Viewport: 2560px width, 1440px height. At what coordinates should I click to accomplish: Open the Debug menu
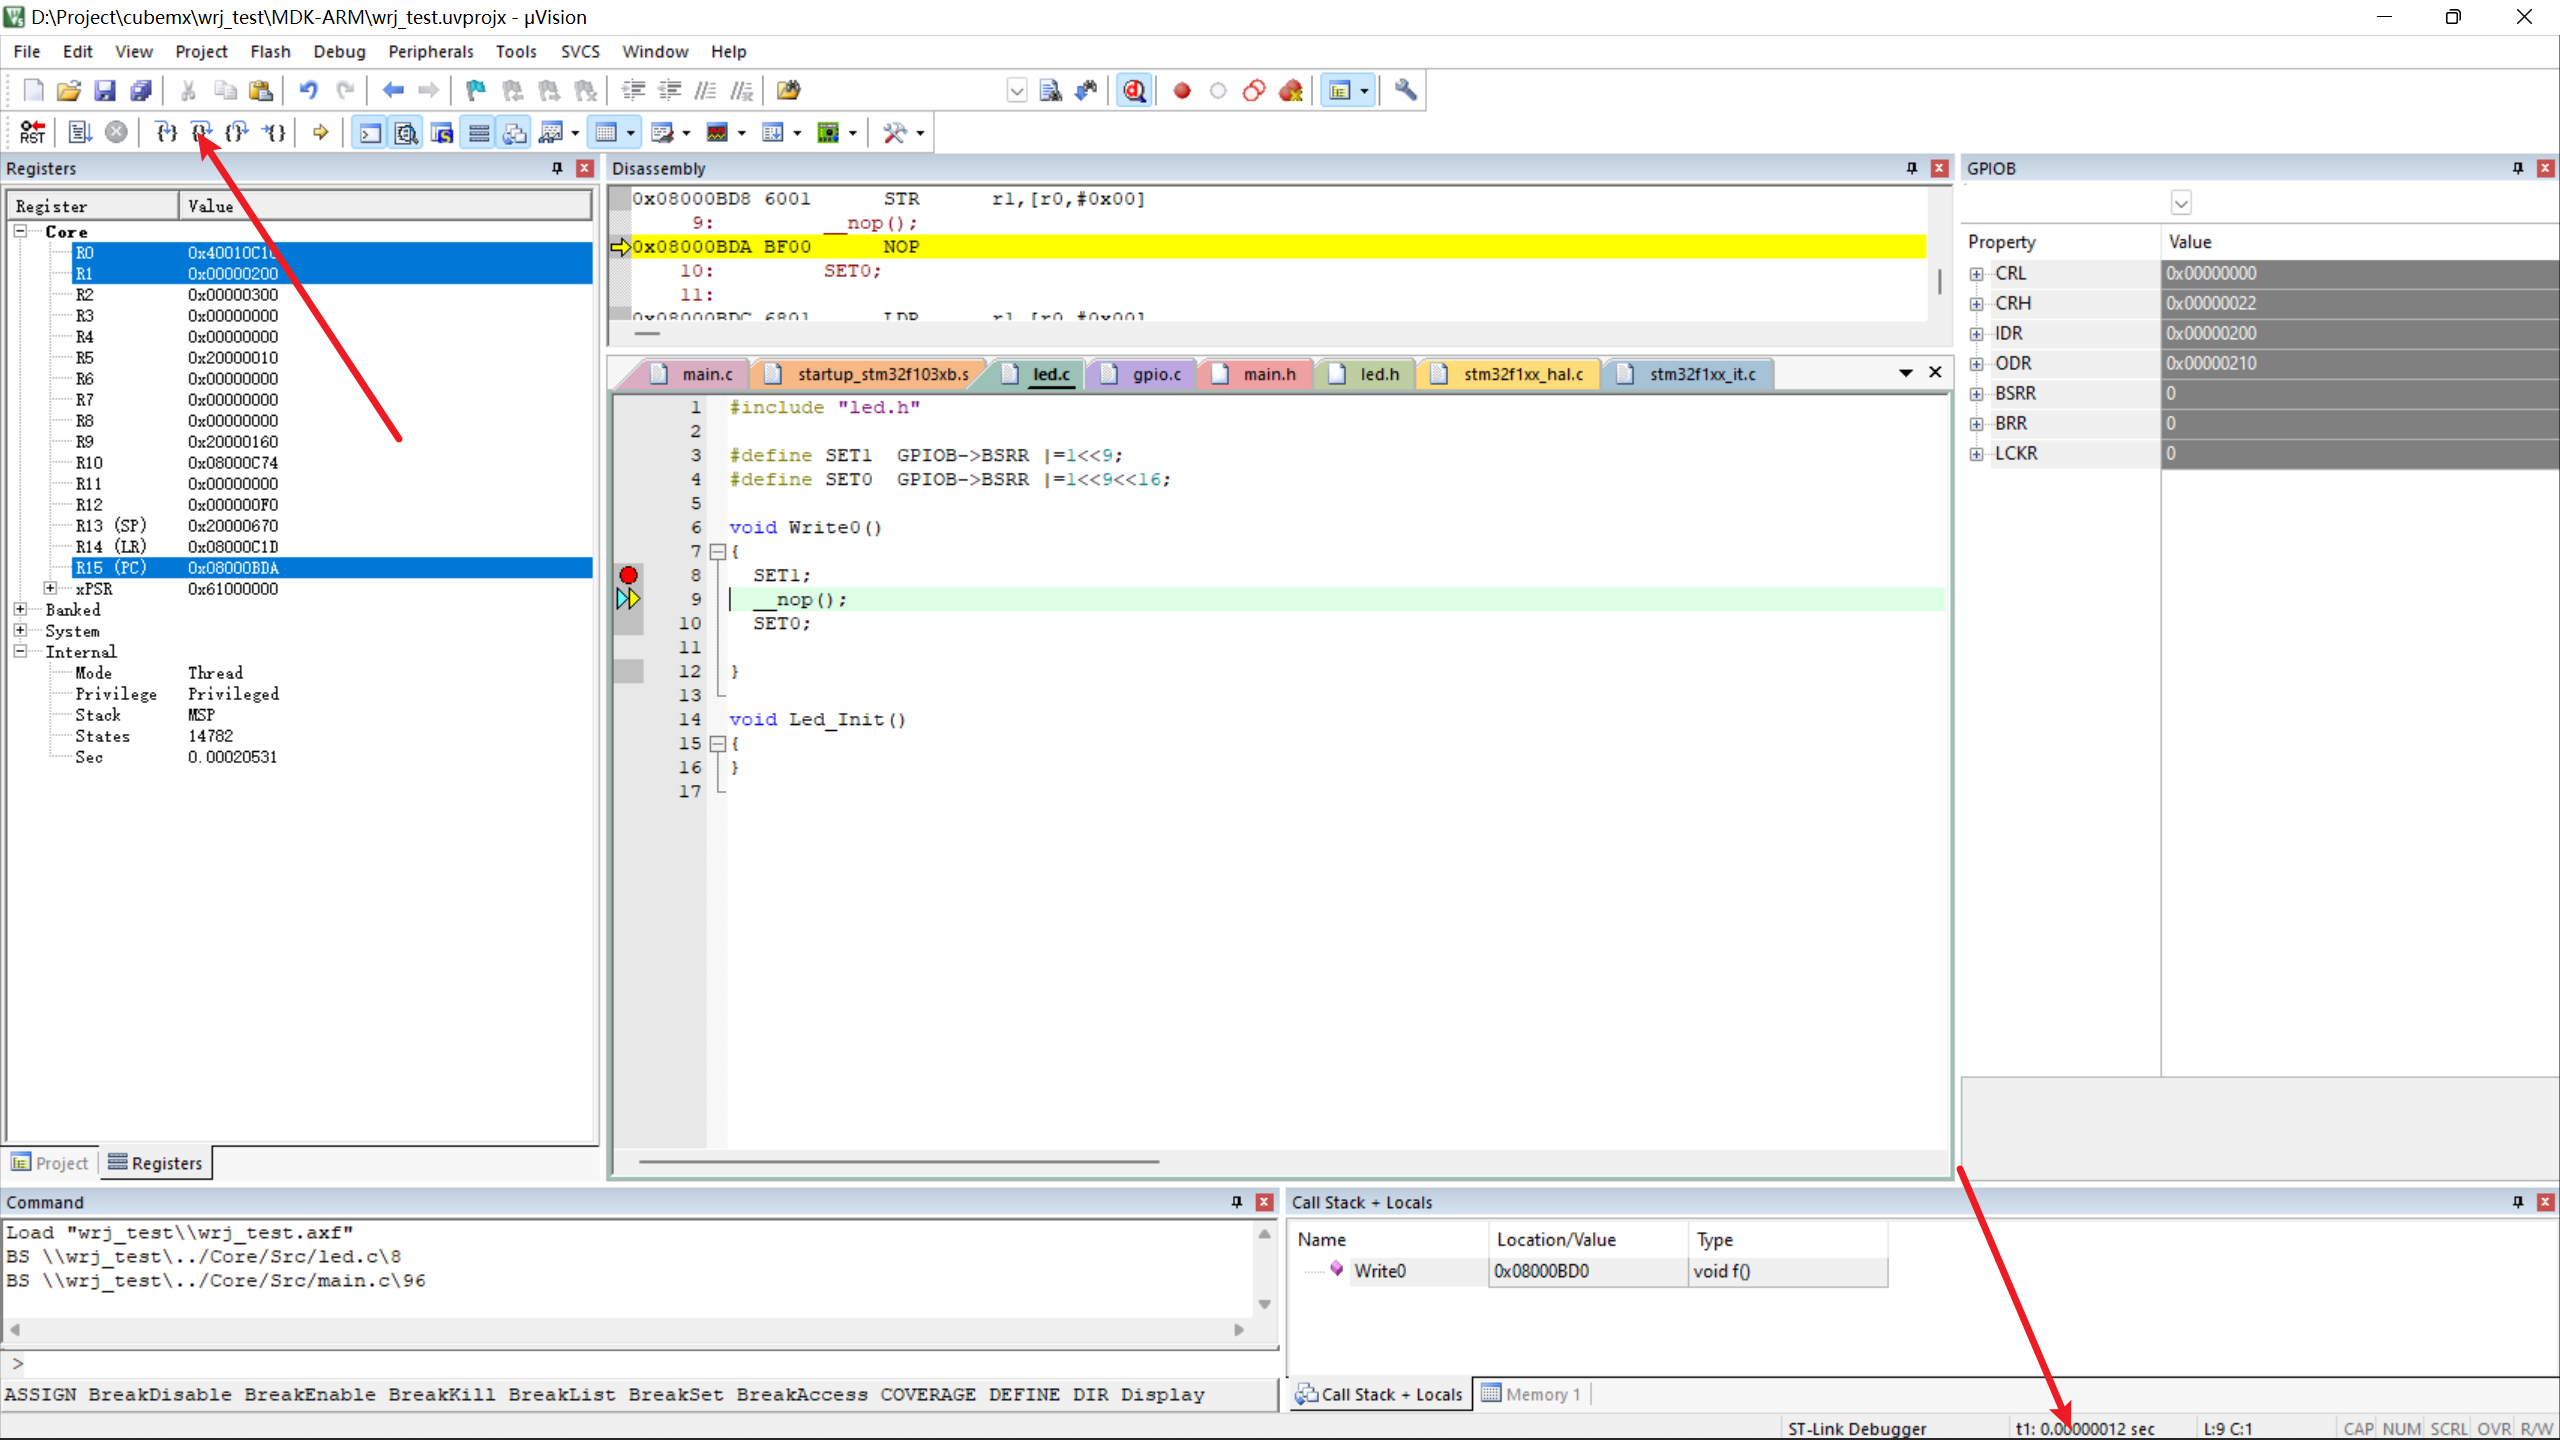pos(339,51)
